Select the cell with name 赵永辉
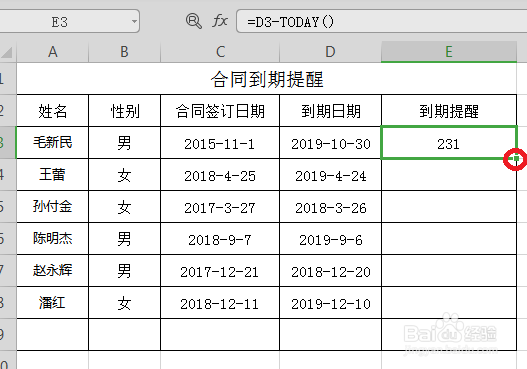Image resolution: width=527 pixels, height=369 pixels. click(53, 271)
